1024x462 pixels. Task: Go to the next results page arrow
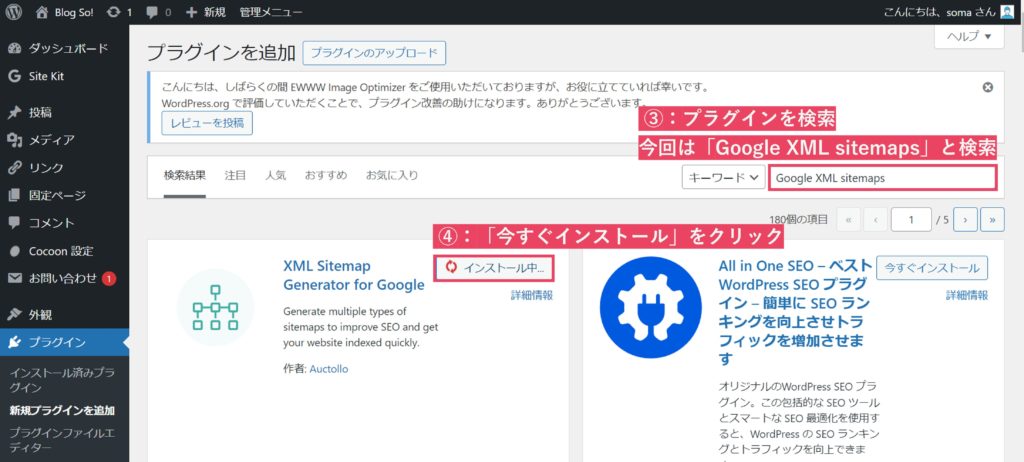[965, 219]
